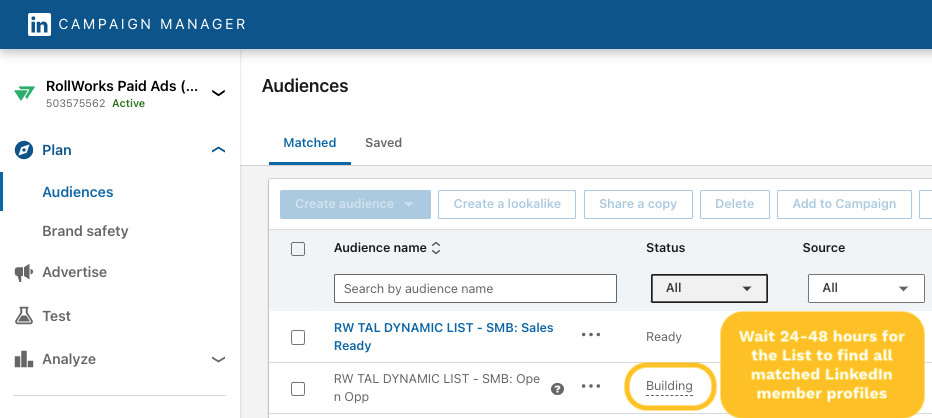Sort audiences by Audience name arrows
Viewport: 932px width, 418px height.
coord(436,248)
